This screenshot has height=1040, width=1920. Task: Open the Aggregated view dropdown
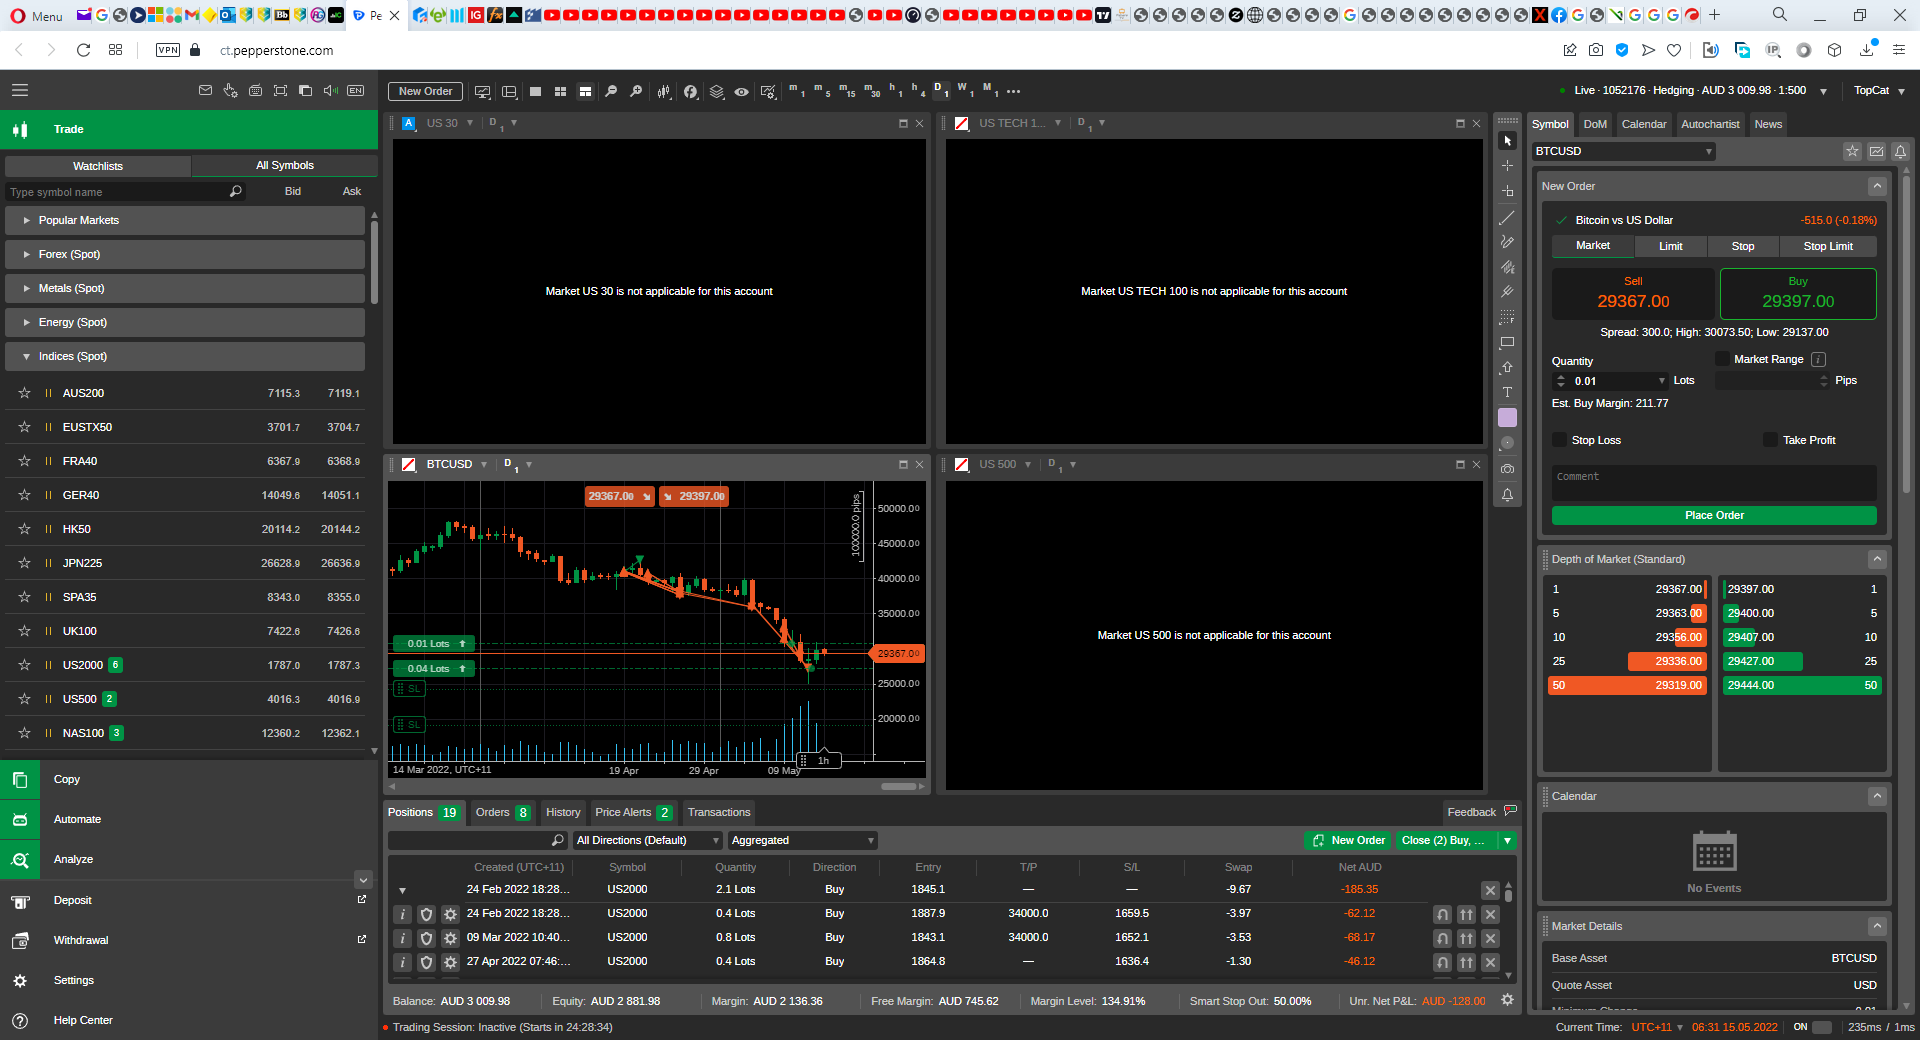tap(802, 840)
